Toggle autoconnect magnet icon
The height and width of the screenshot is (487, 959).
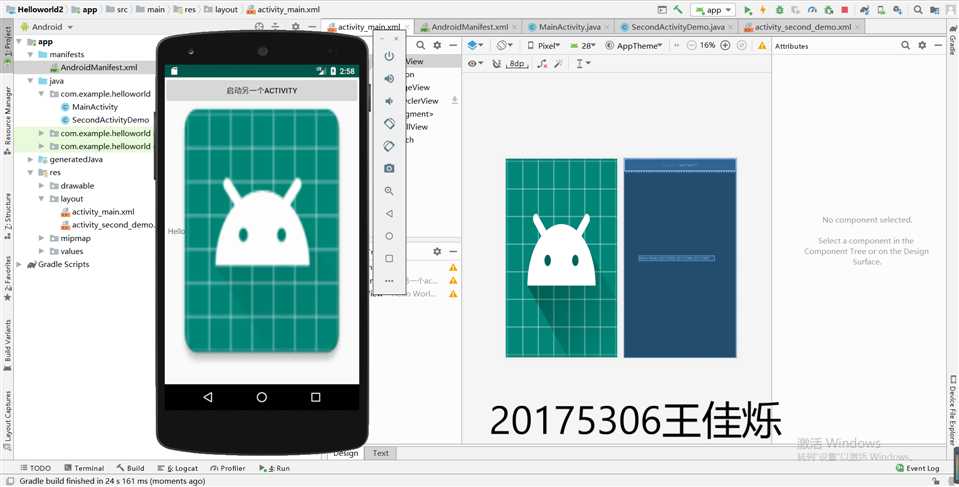pyautogui.click(x=497, y=64)
